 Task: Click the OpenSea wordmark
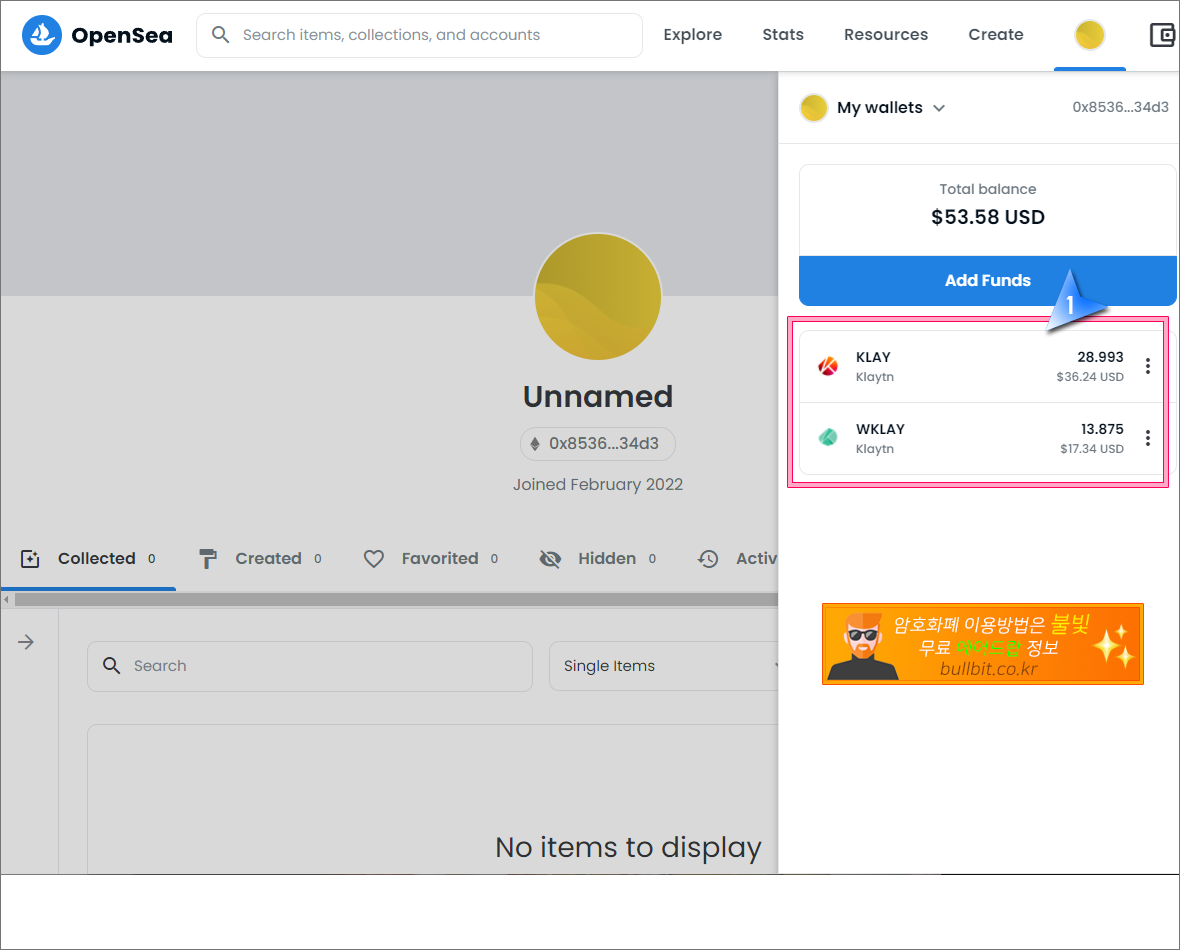click(x=122, y=35)
